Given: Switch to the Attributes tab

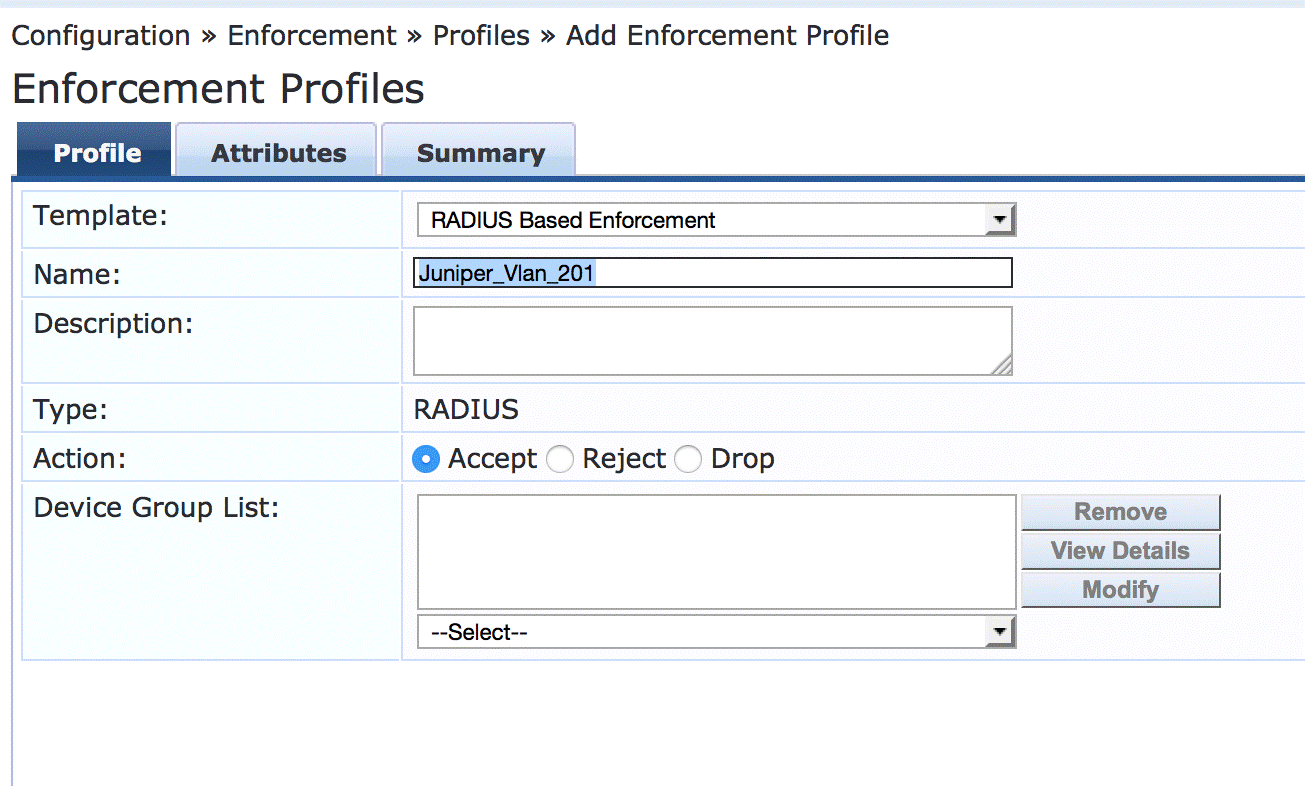Looking at the screenshot, I should [x=278, y=153].
